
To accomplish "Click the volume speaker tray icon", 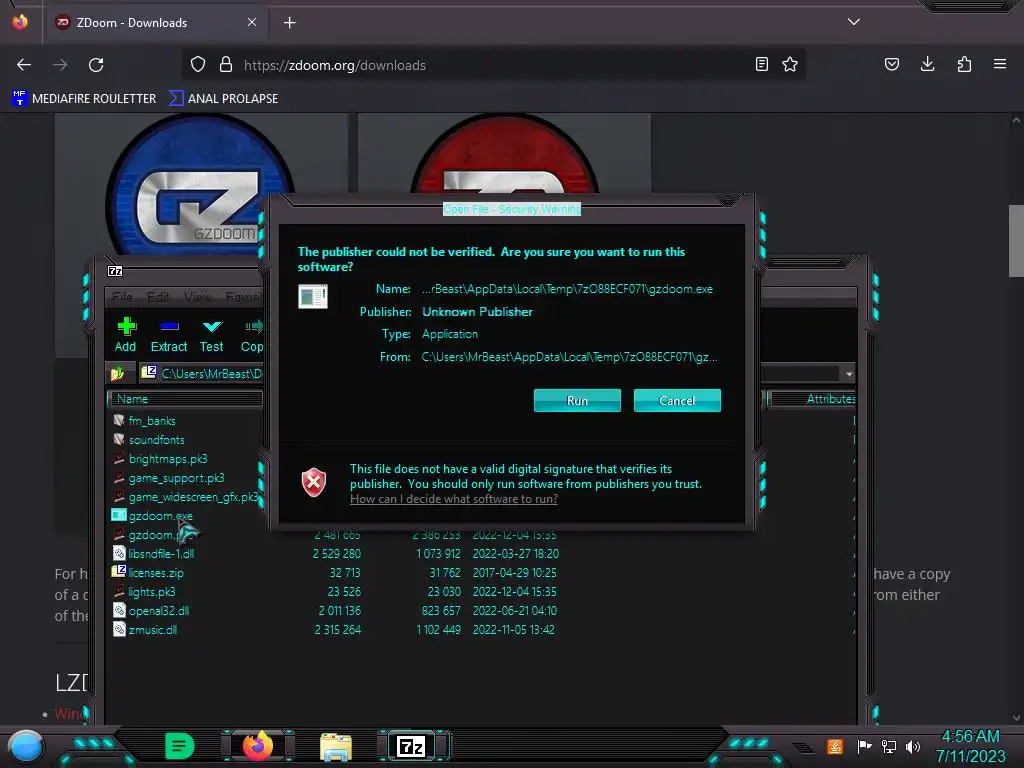I will (913, 746).
